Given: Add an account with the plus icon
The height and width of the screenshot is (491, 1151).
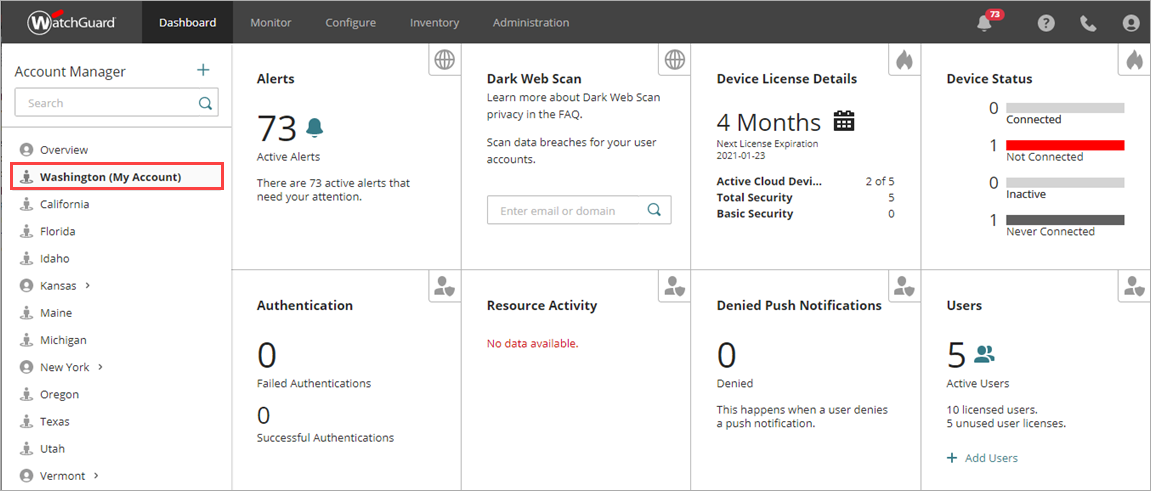Looking at the screenshot, I should coord(203,70).
